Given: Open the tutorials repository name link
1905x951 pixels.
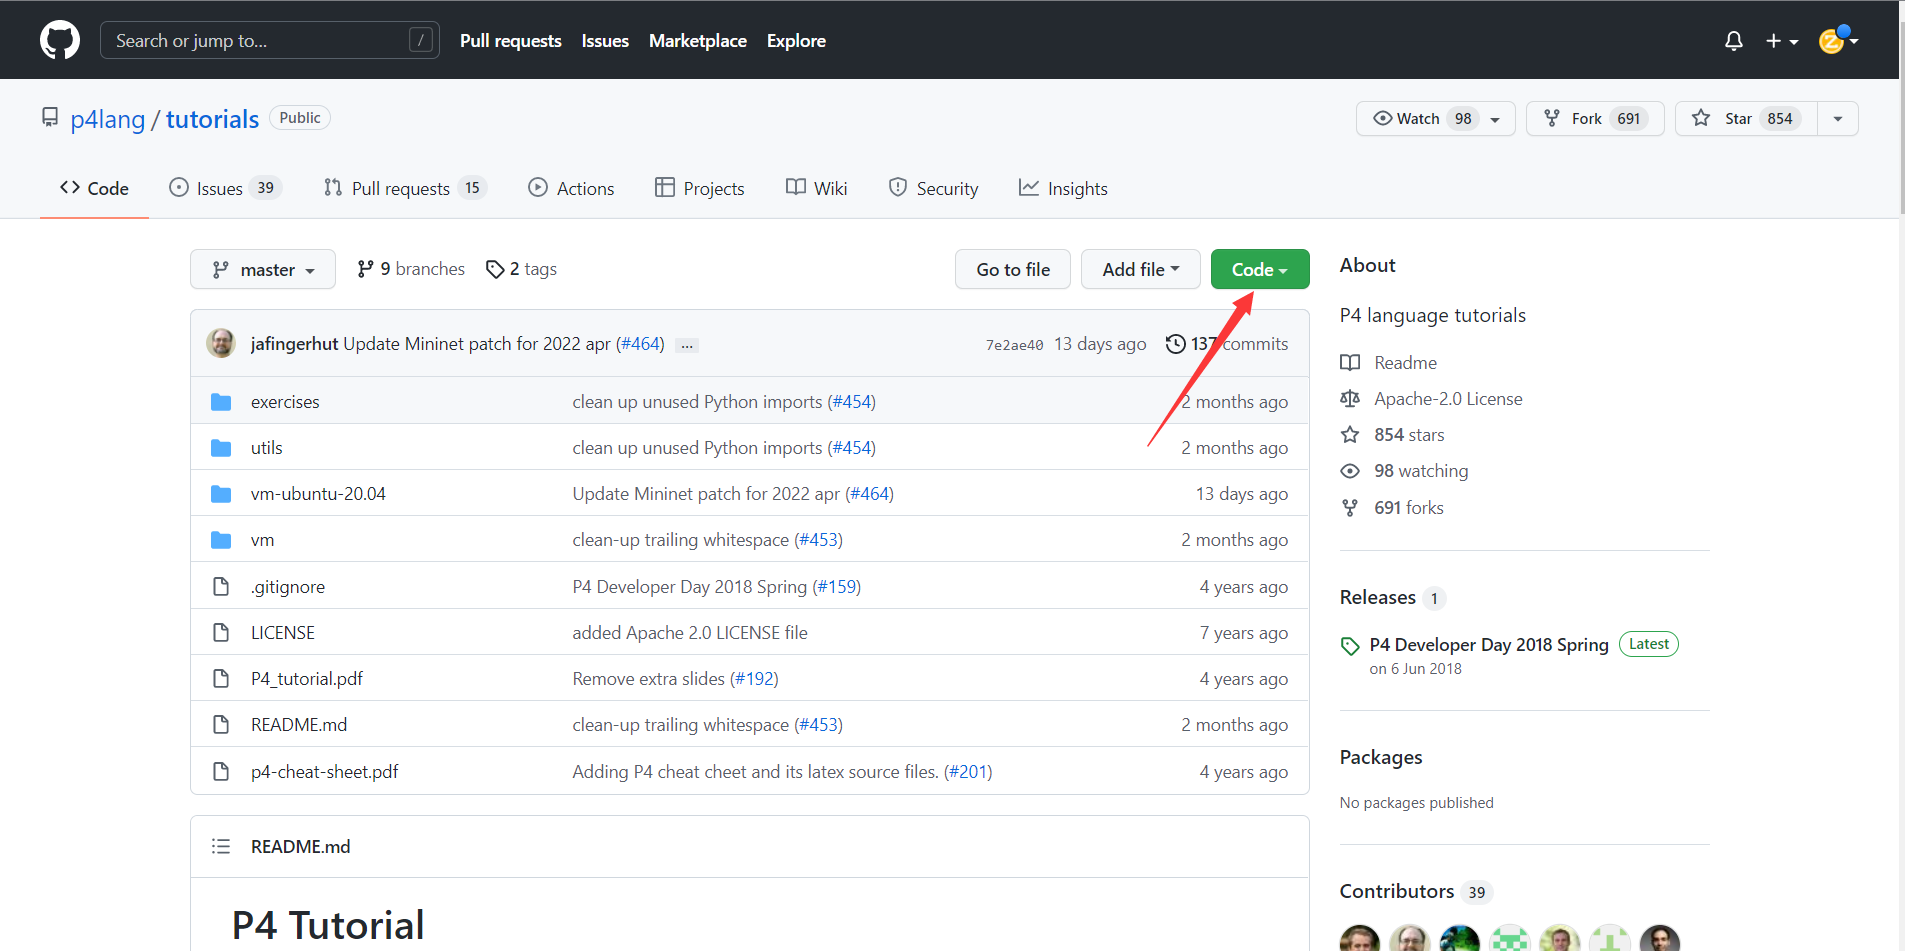Looking at the screenshot, I should pyautogui.click(x=212, y=119).
